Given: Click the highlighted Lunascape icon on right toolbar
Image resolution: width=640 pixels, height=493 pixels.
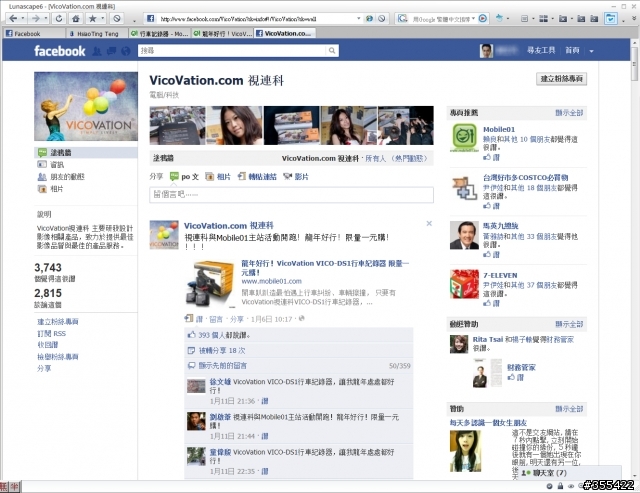Looking at the screenshot, I should [611, 18].
